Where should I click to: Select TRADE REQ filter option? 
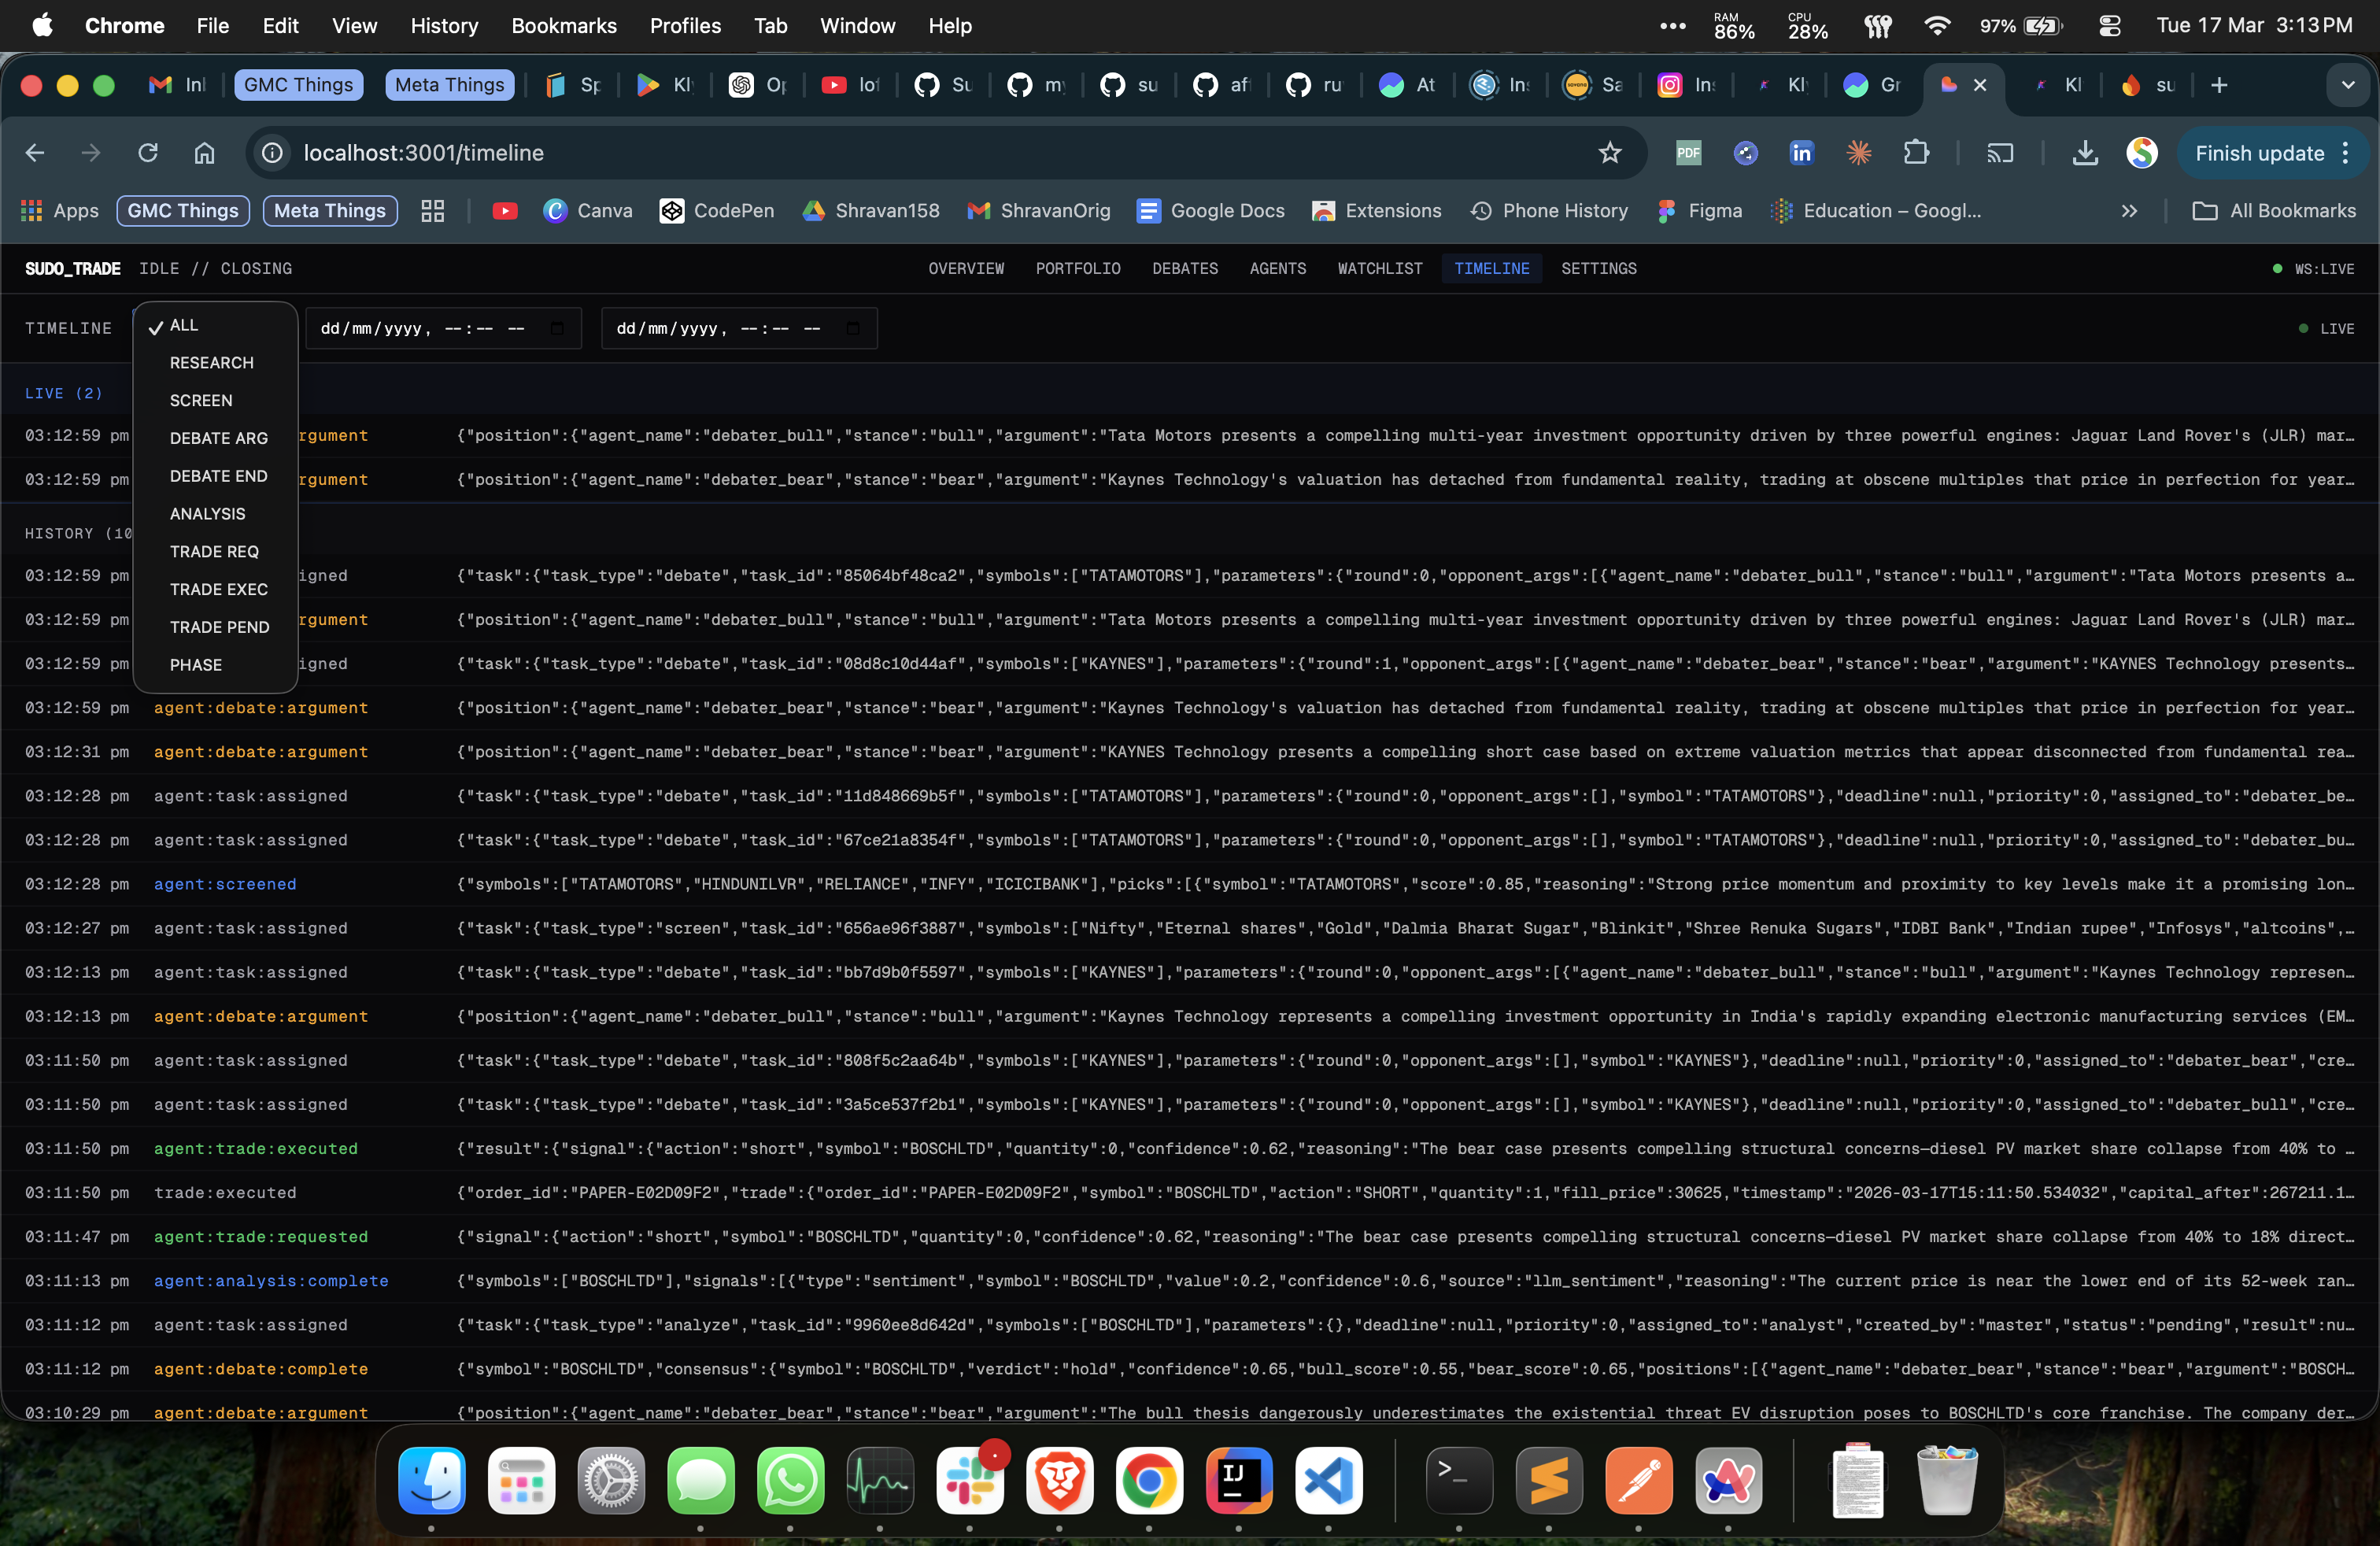214,552
